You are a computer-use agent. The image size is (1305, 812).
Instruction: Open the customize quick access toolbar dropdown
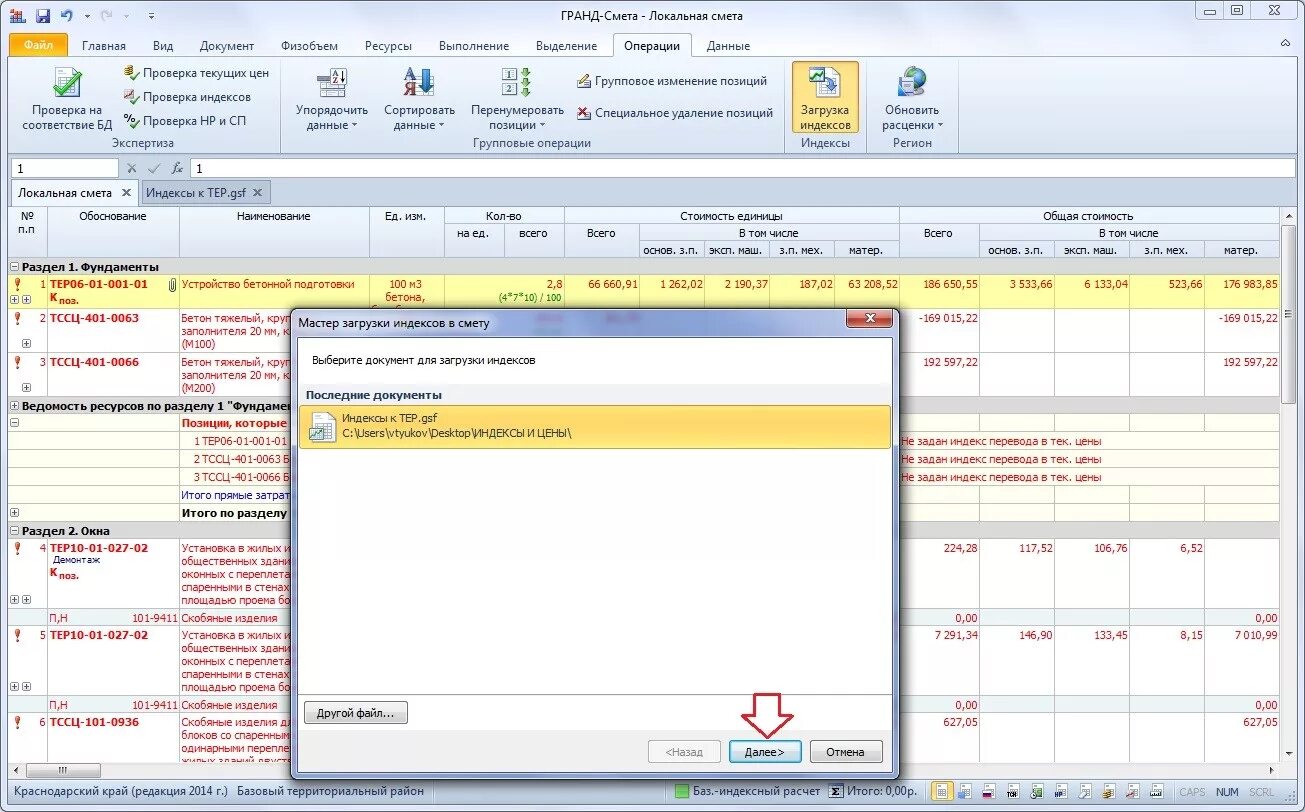pyautogui.click(x=151, y=16)
